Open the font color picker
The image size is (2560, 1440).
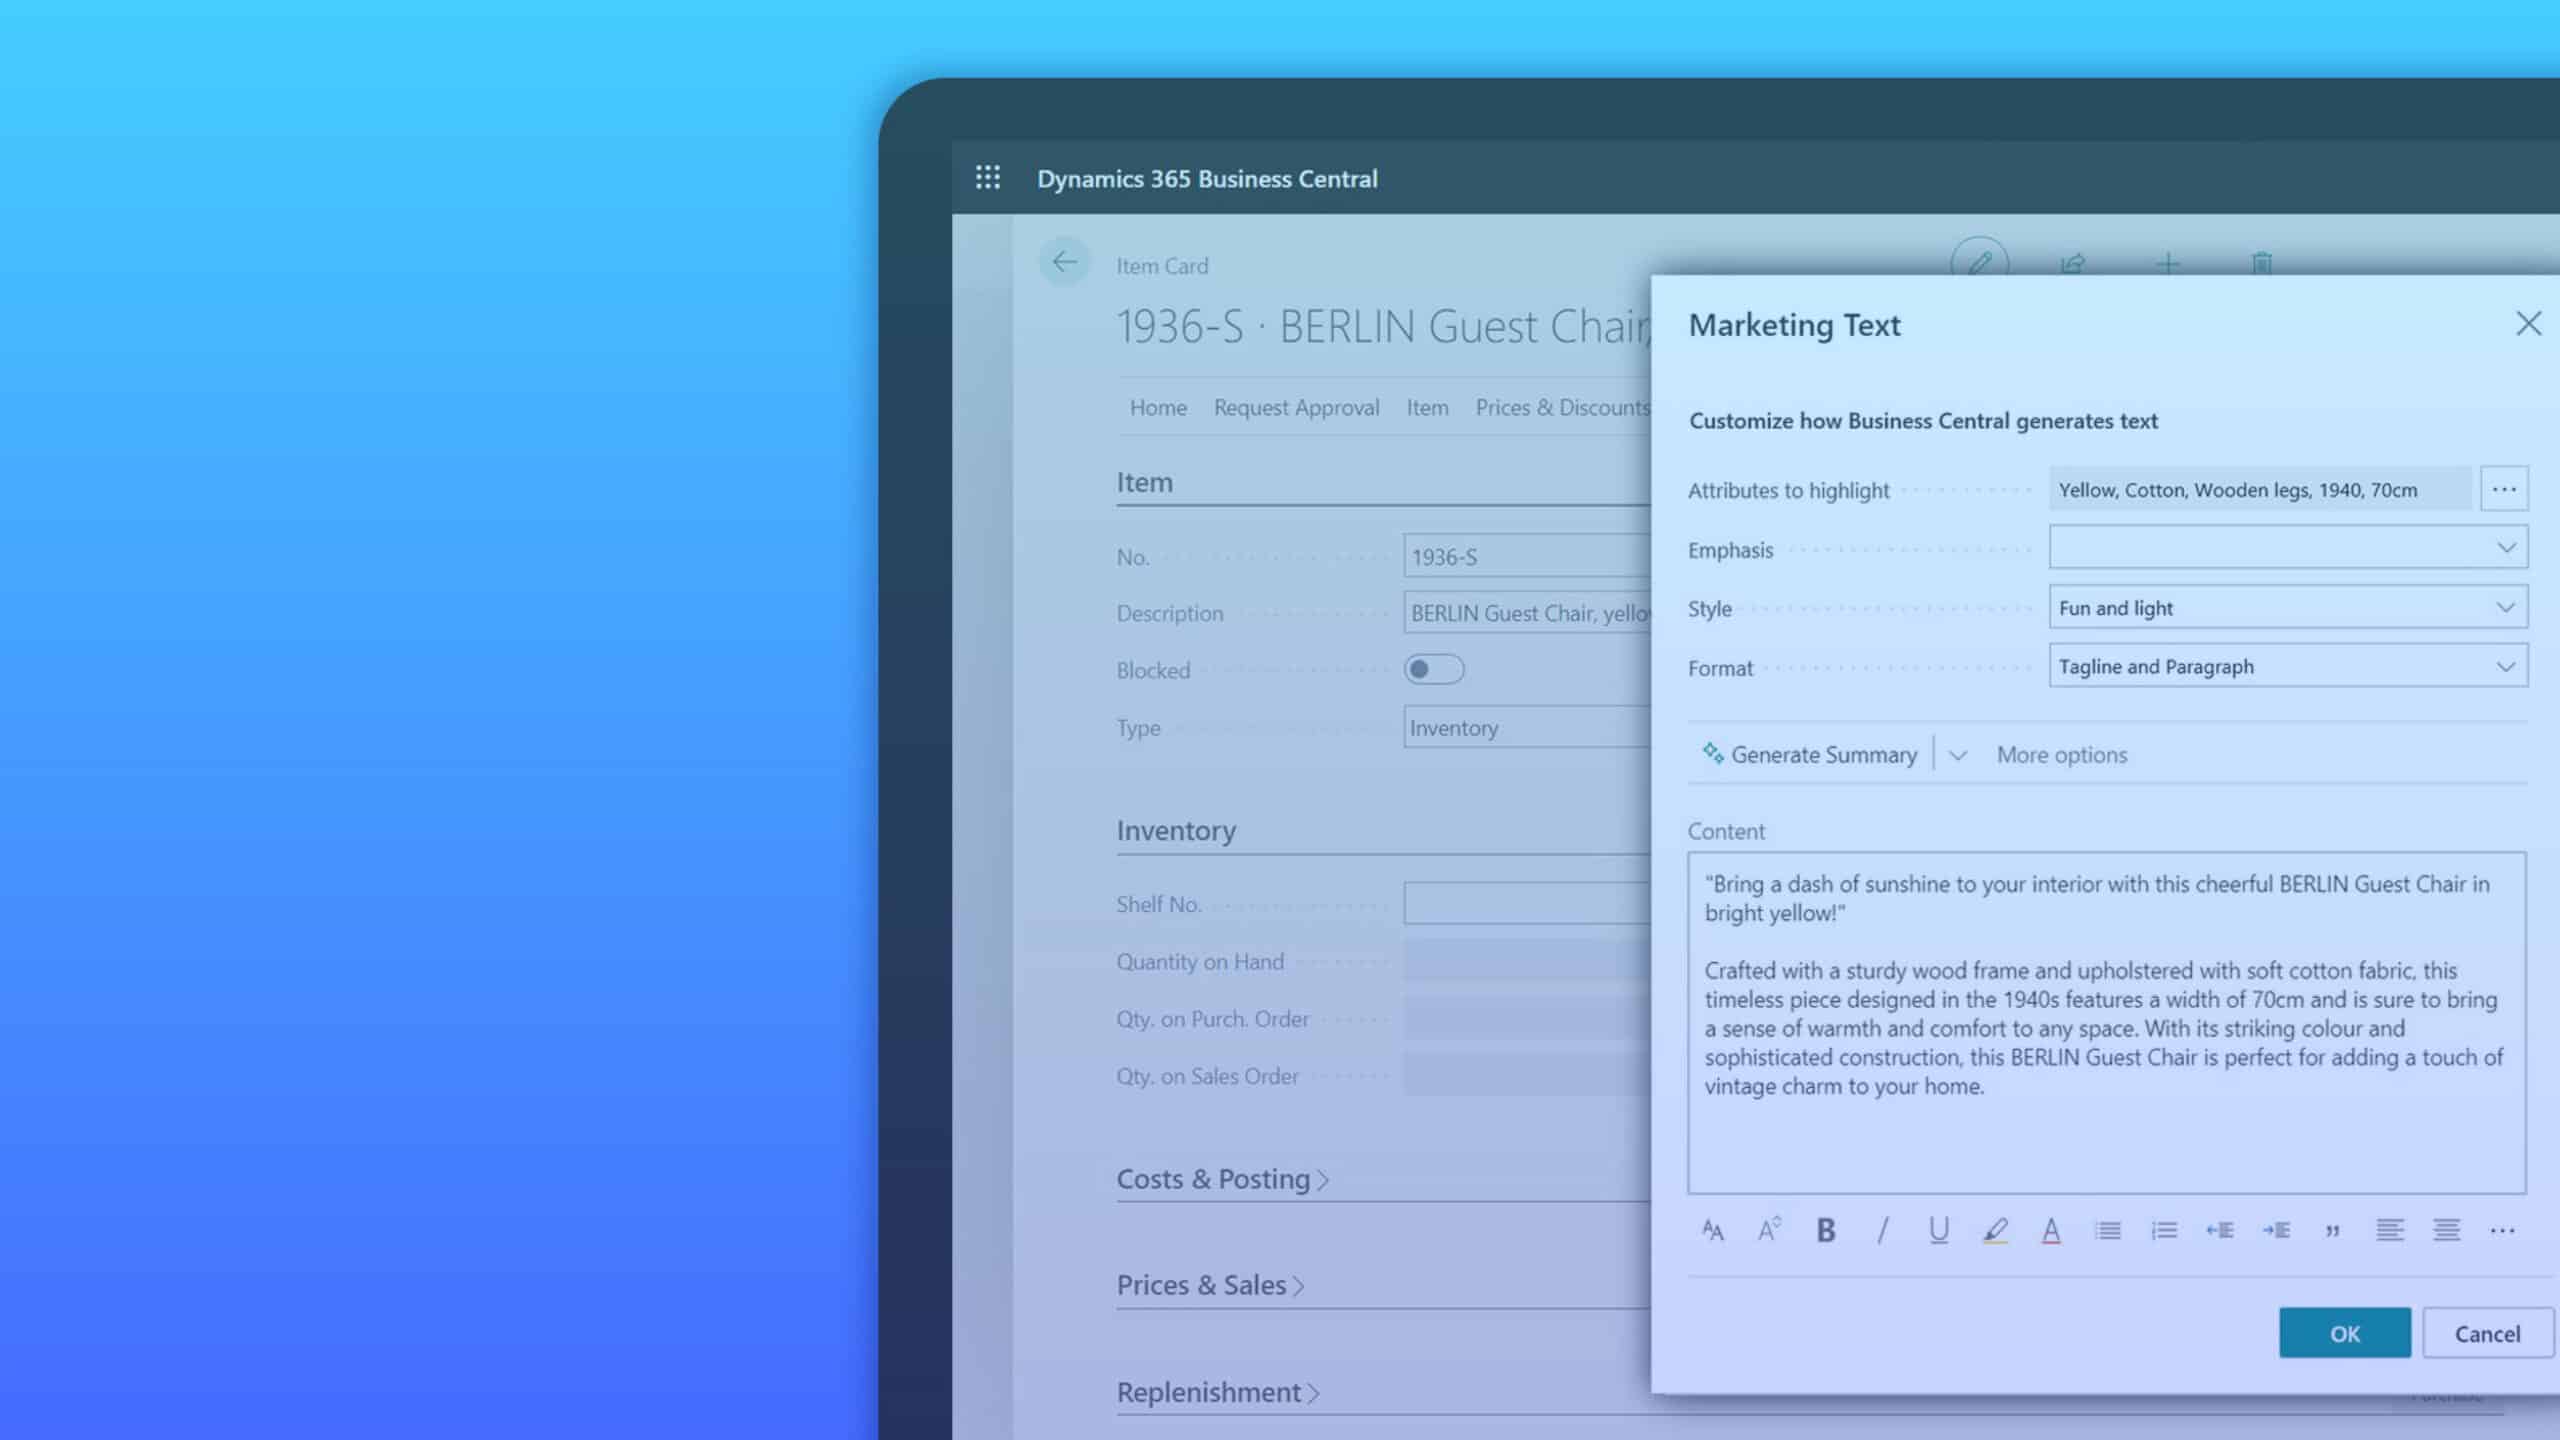[x=2052, y=1231]
